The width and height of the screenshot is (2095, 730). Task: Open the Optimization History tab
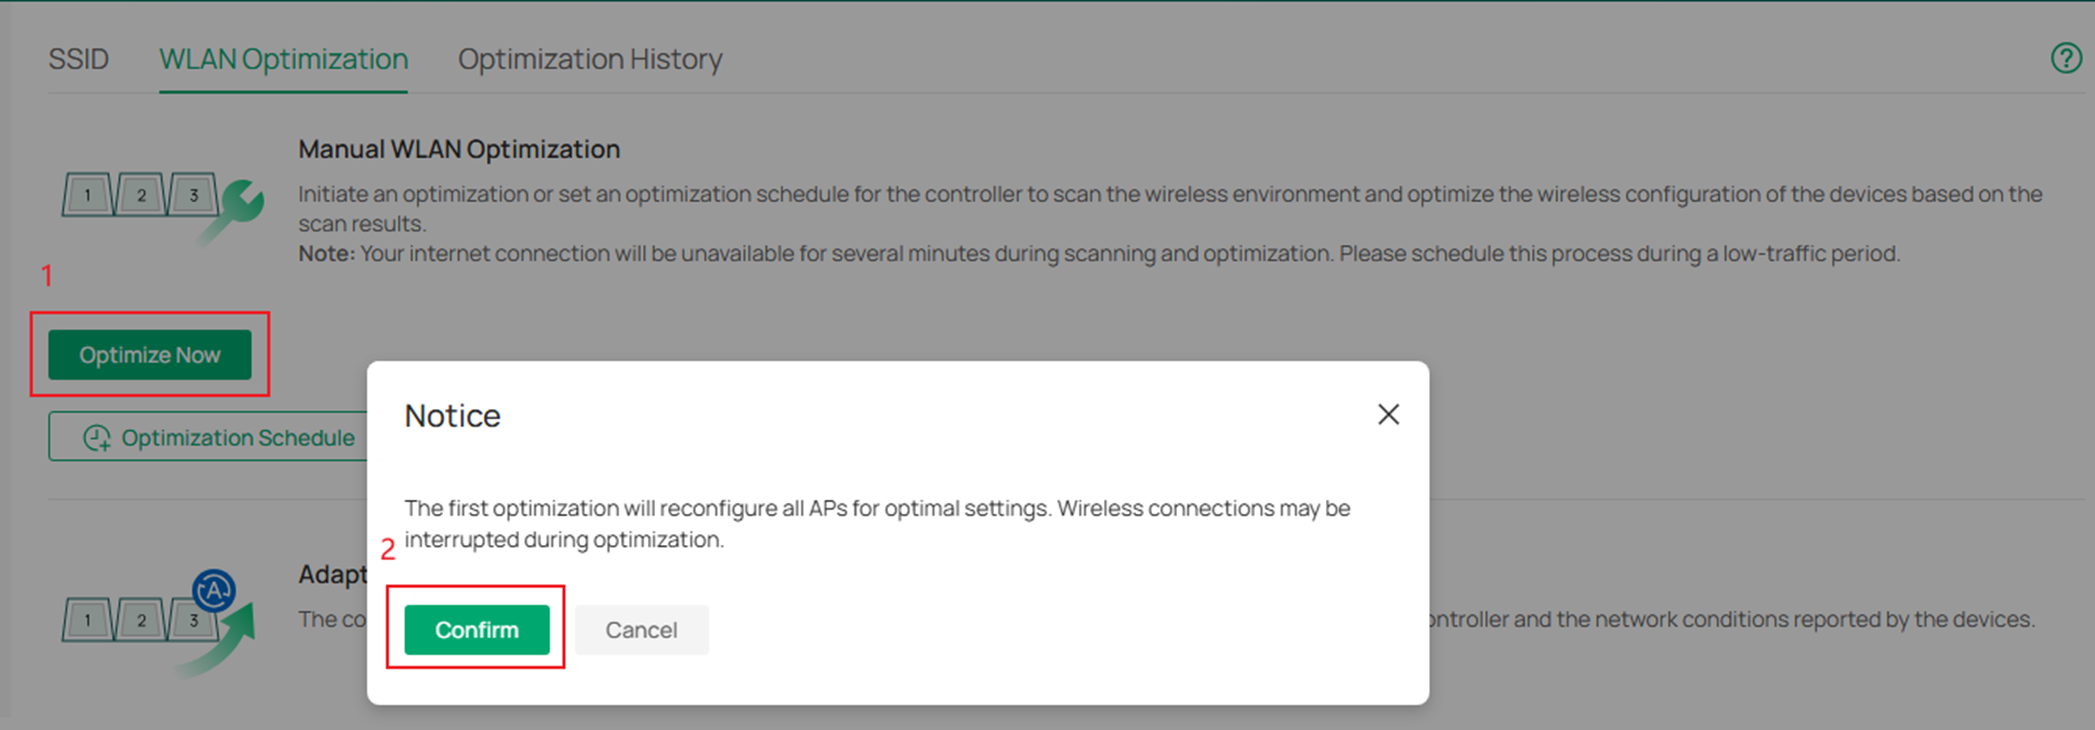point(590,58)
